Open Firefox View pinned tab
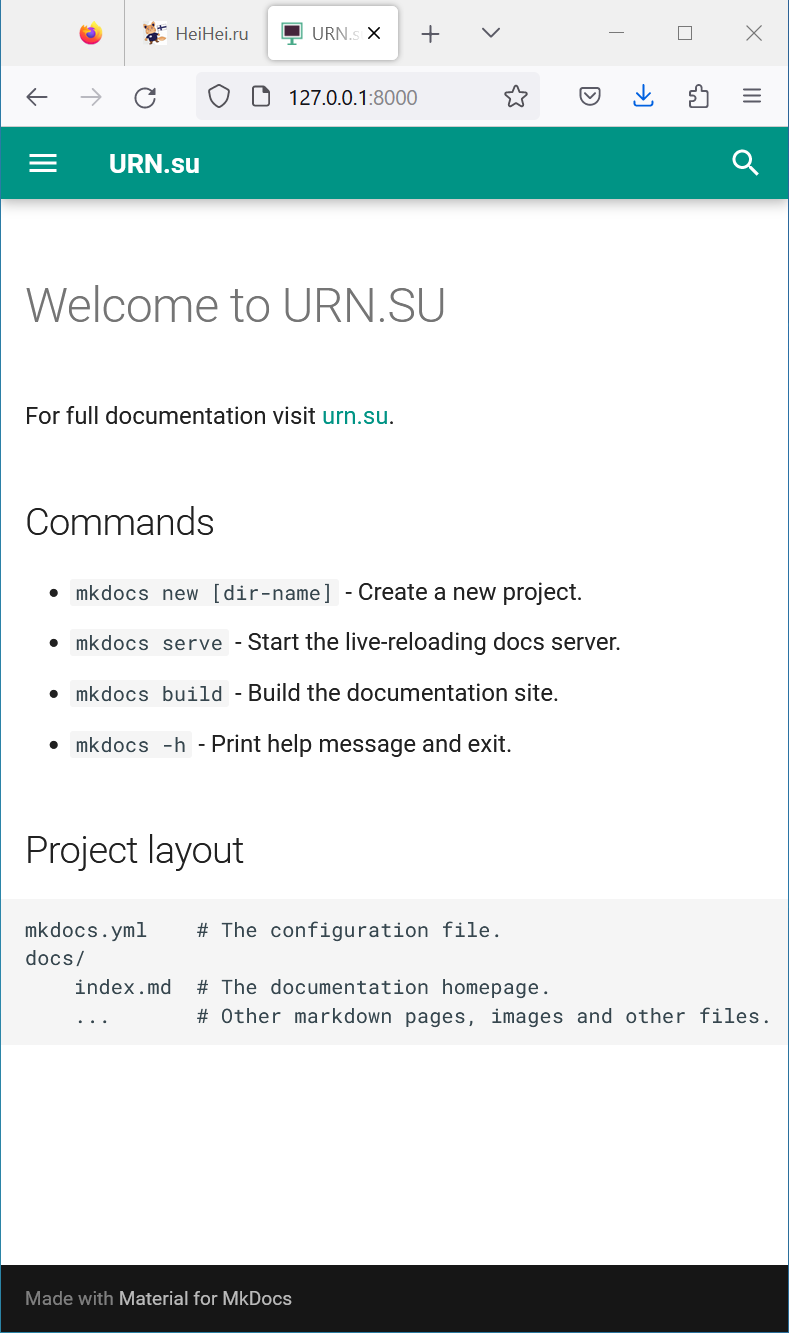789x1333 pixels. point(91,33)
